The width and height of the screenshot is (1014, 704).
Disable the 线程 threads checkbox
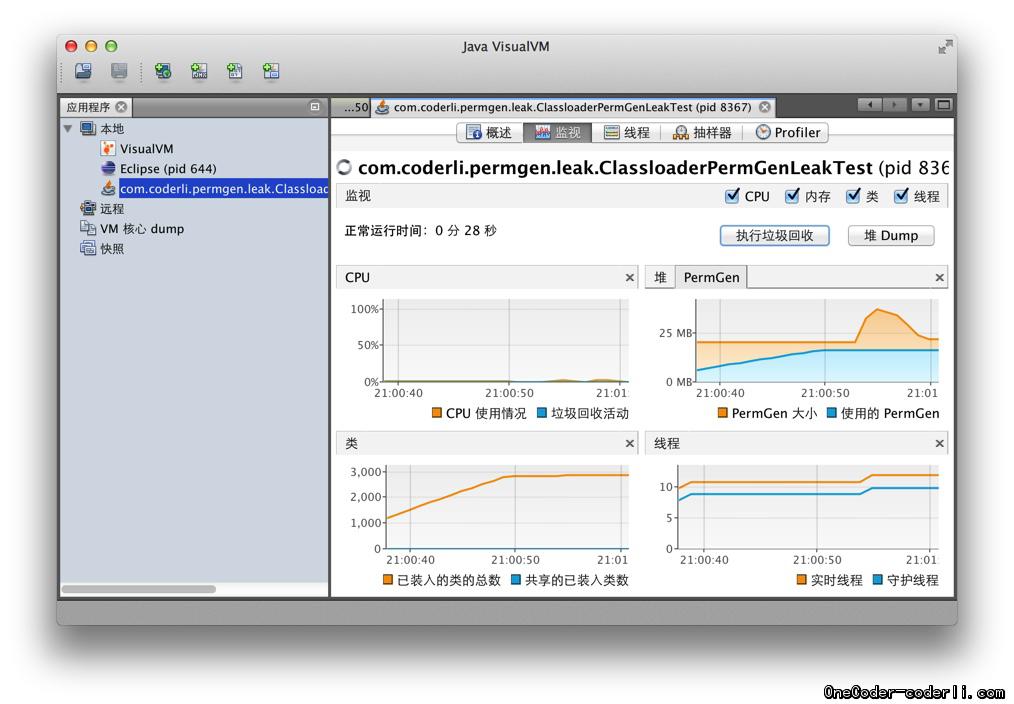point(901,196)
